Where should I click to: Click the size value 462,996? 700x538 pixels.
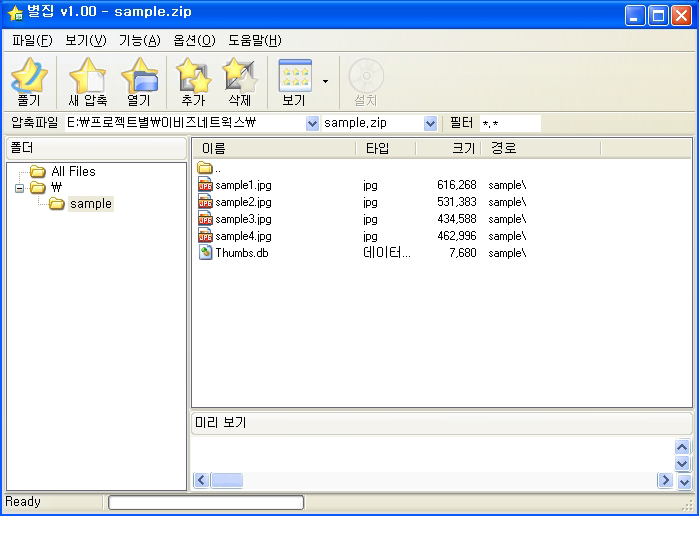click(457, 236)
